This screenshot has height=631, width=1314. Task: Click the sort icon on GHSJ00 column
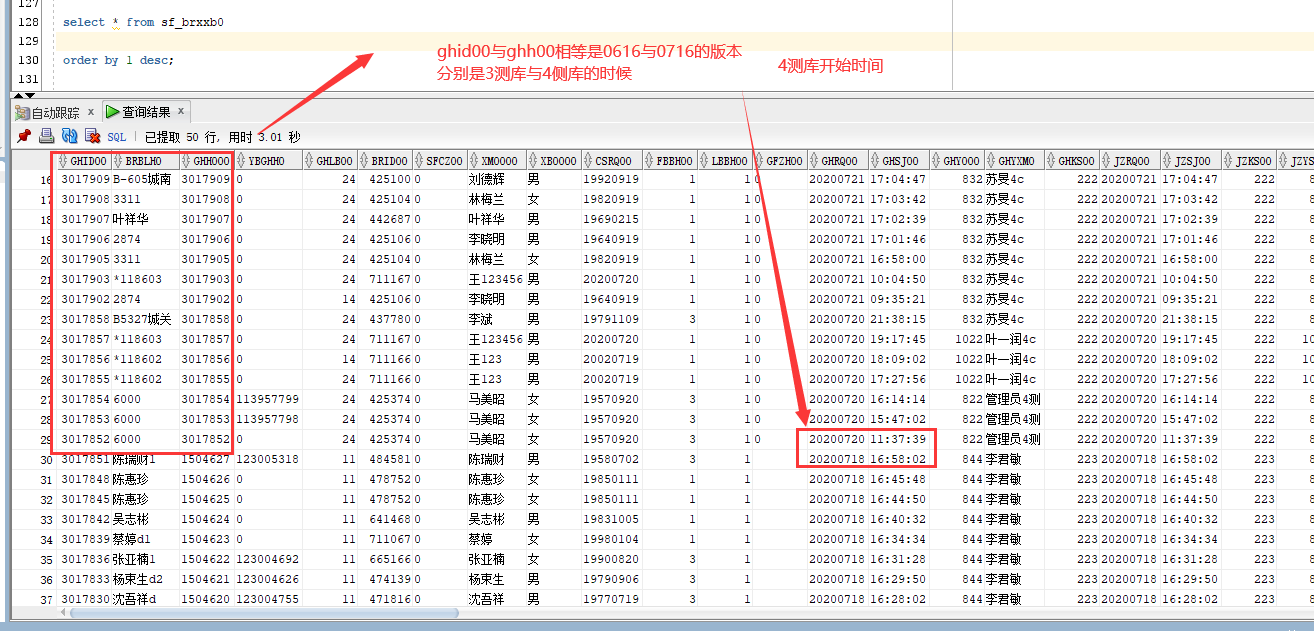876,160
